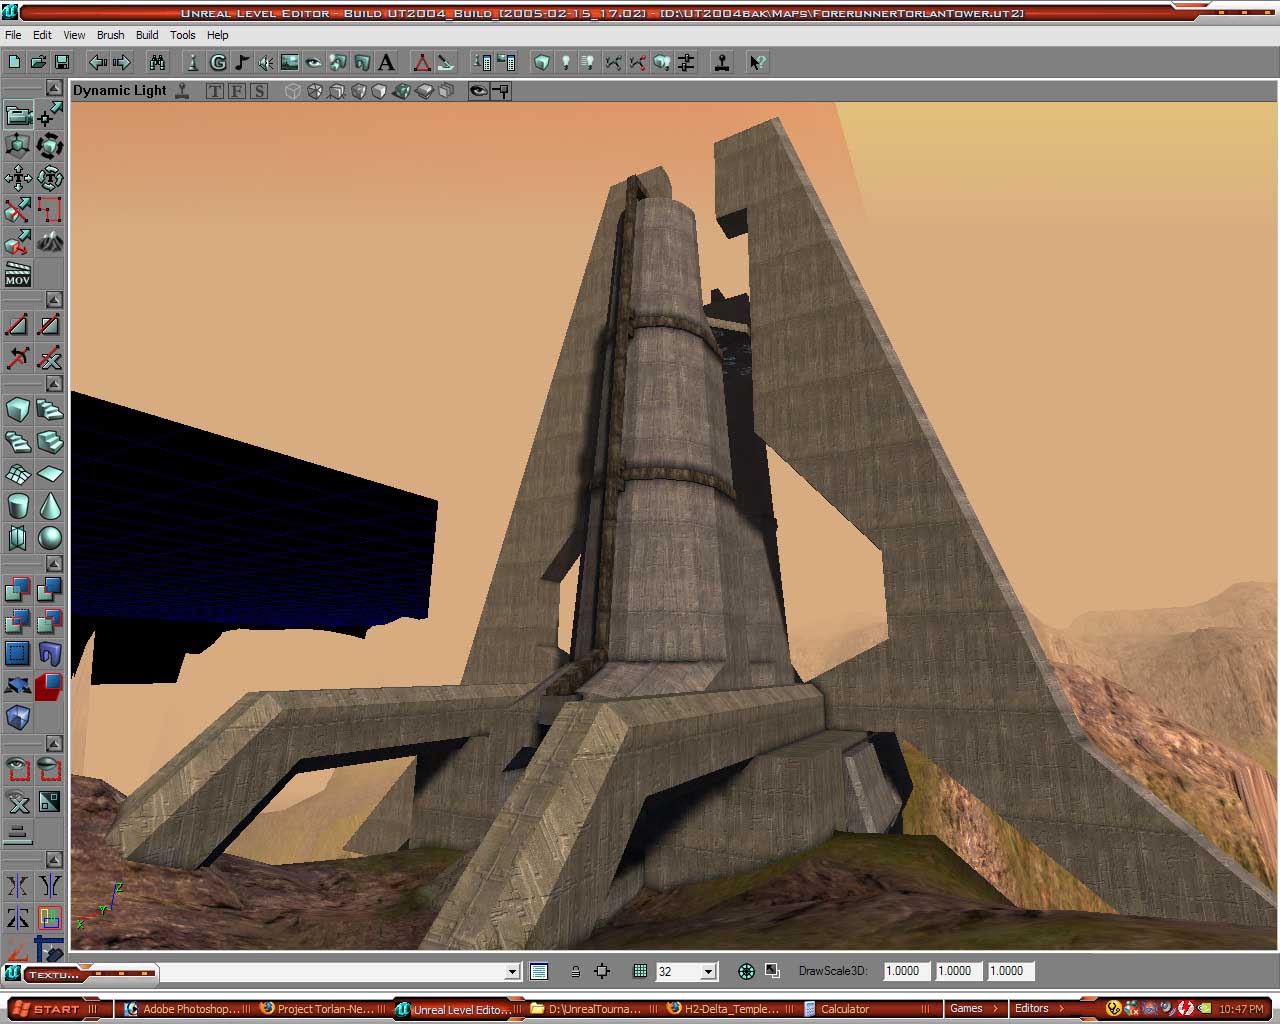Click the CSG Add brush icon
The image size is (1280, 1024).
[x=18, y=590]
